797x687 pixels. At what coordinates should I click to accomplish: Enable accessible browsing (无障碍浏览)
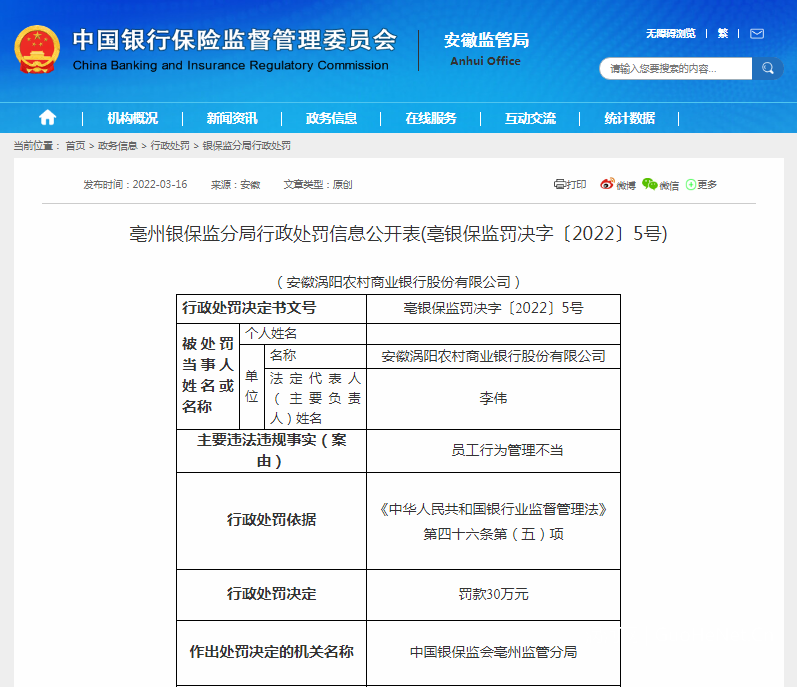tap(670, 33)
